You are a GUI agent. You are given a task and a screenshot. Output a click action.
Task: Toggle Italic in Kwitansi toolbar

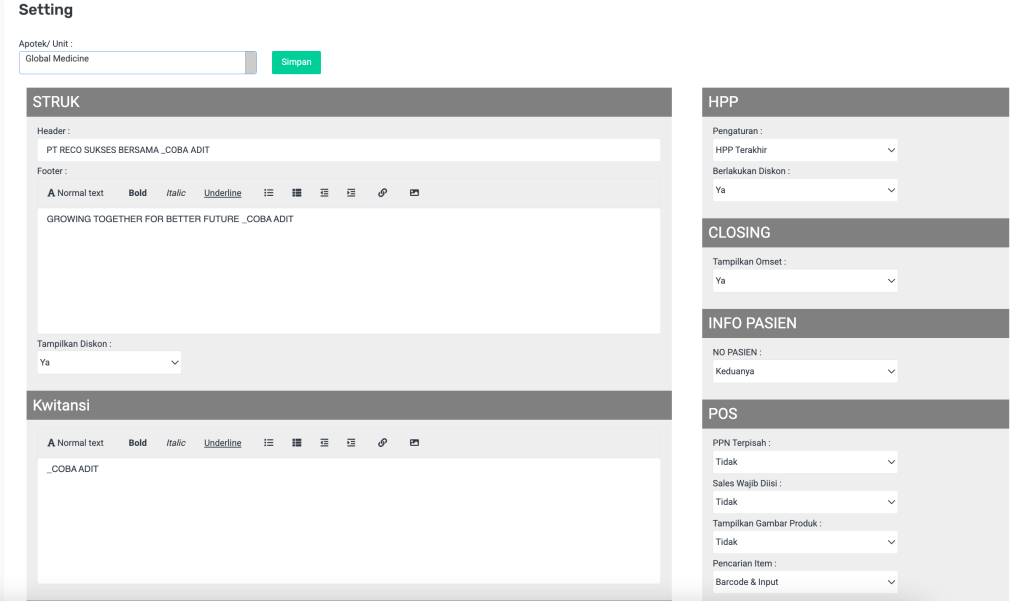tap(176, 443)
